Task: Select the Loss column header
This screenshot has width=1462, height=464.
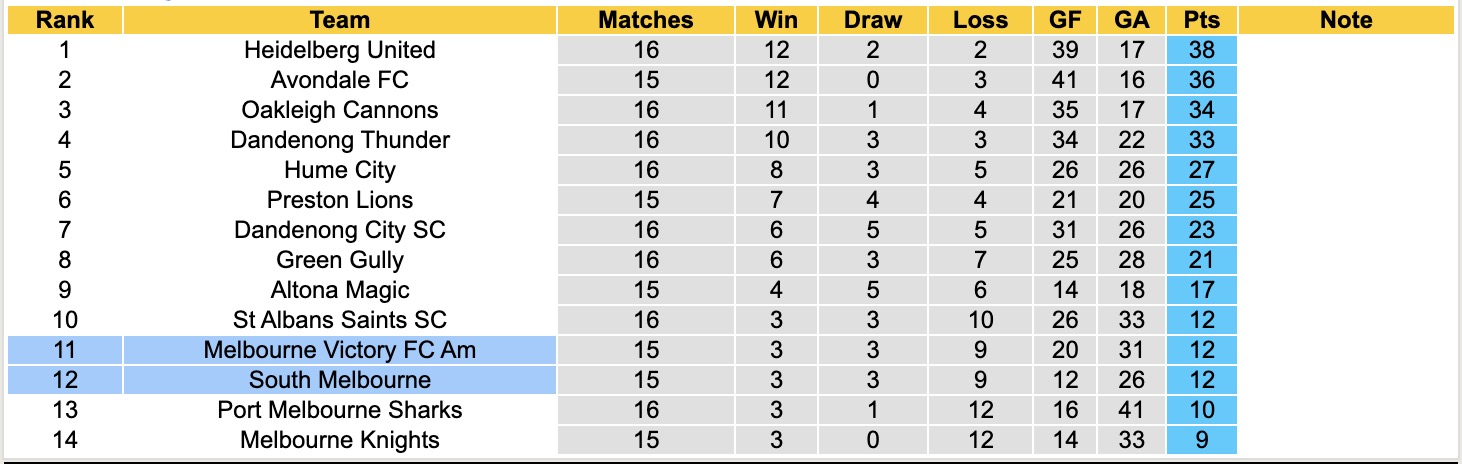Action: point(981,20)
